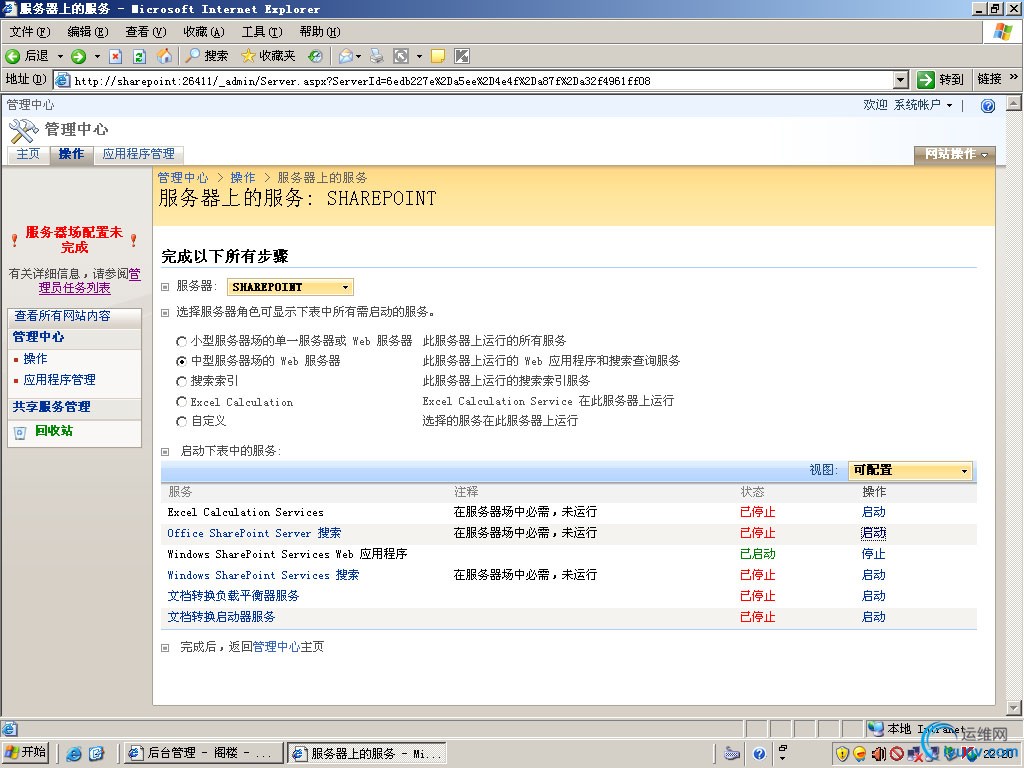Click the Go (转到) green arrow button

pyautogui.click(x=940, y=80)
